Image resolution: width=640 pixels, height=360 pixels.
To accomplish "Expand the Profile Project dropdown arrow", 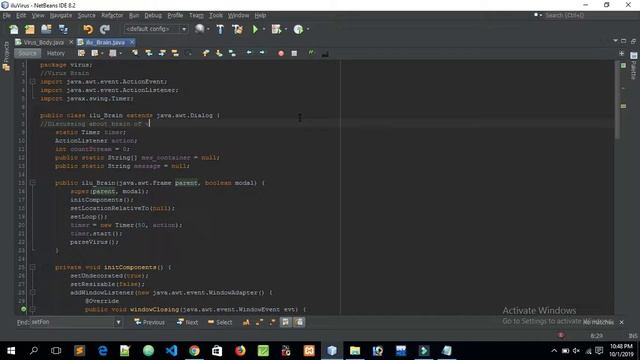I will pyautogui.click(x=307, y=29).
